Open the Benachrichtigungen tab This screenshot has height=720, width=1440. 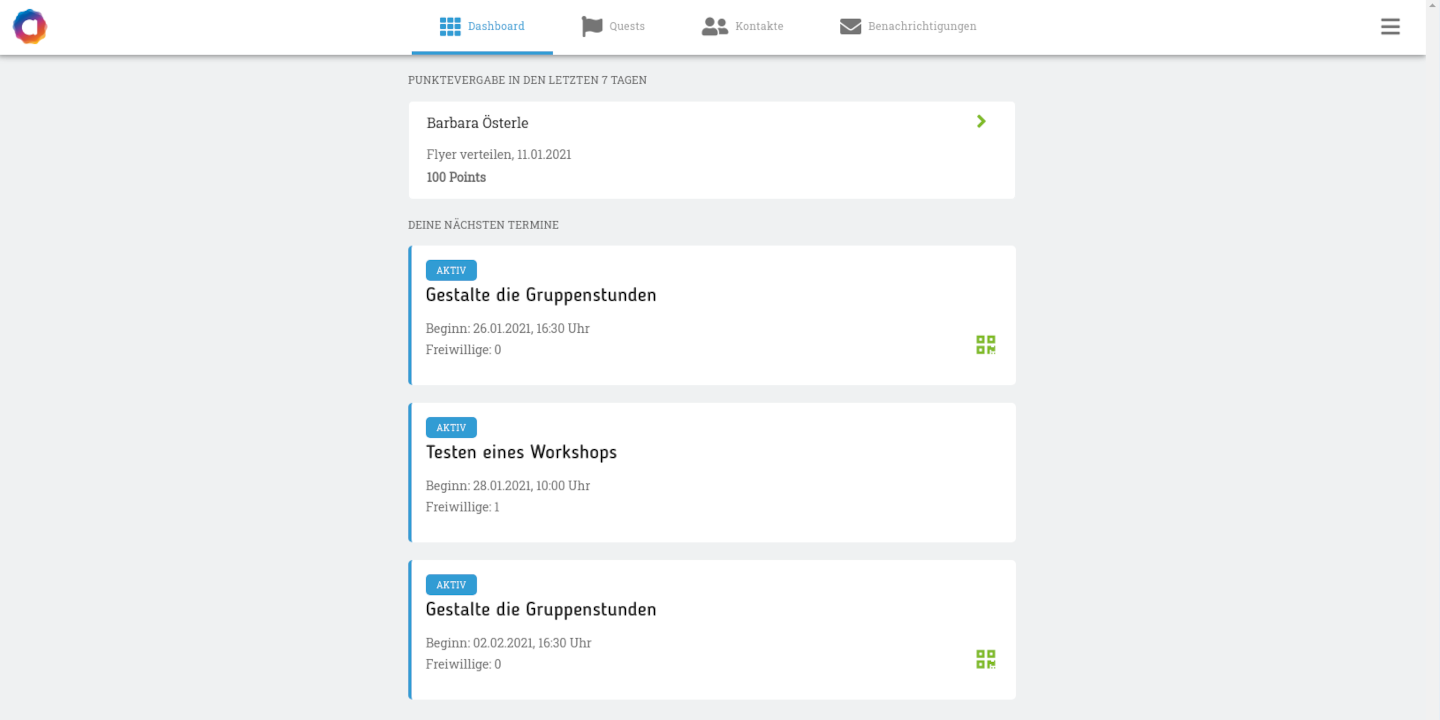pos(908,27)
